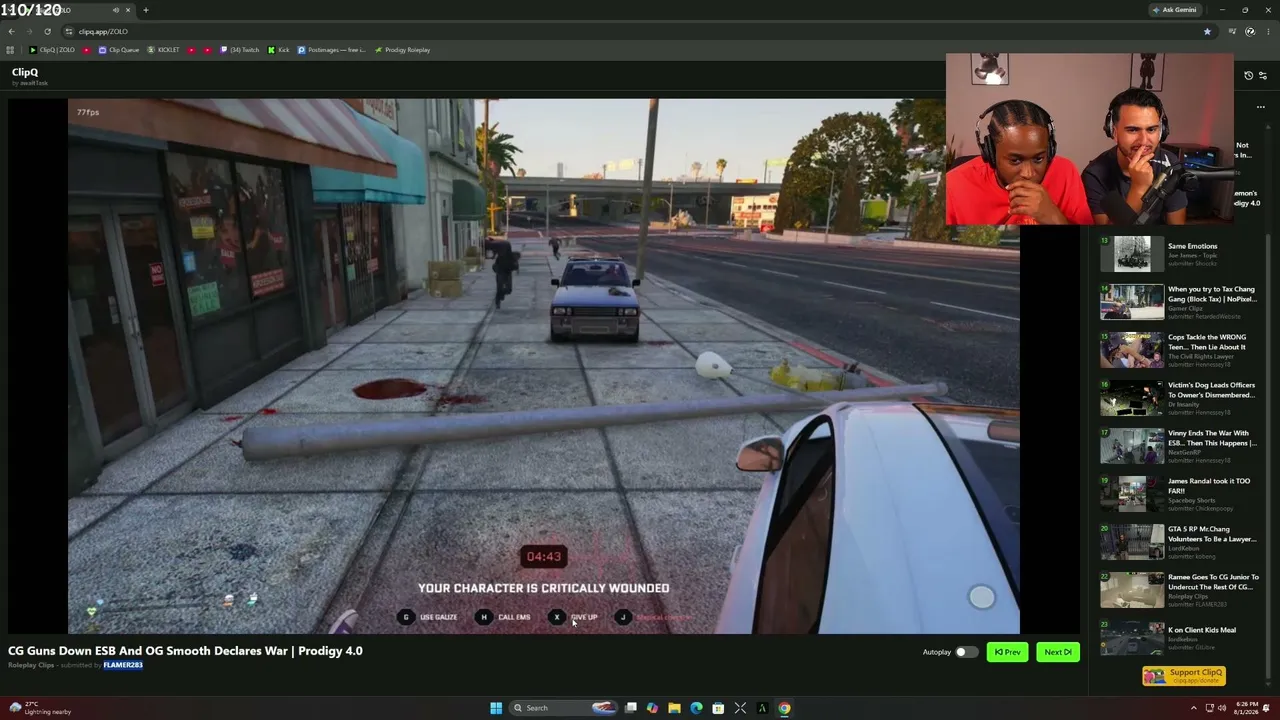Open the Clip Queue bookmark
The image size is (1280, 720).
(x=119, y=50)
